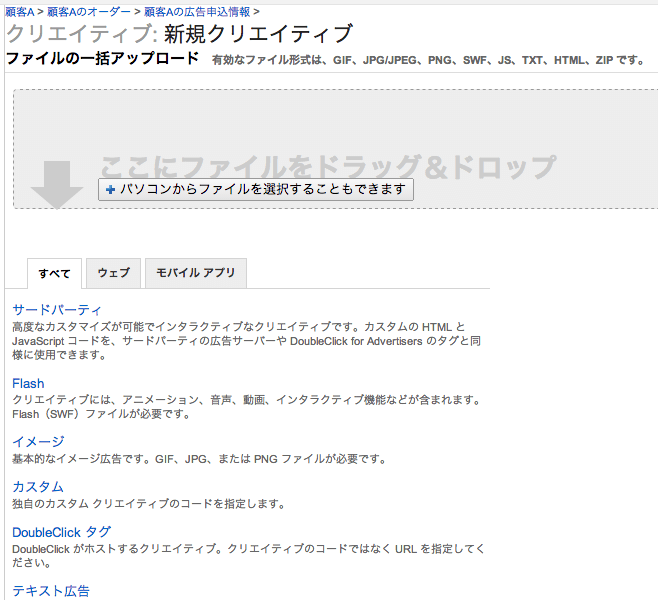Click the ここにファイルをドラッグ&ドロップ drop area text
Screen dimensions: 658x600
click(x=327, y=165)
